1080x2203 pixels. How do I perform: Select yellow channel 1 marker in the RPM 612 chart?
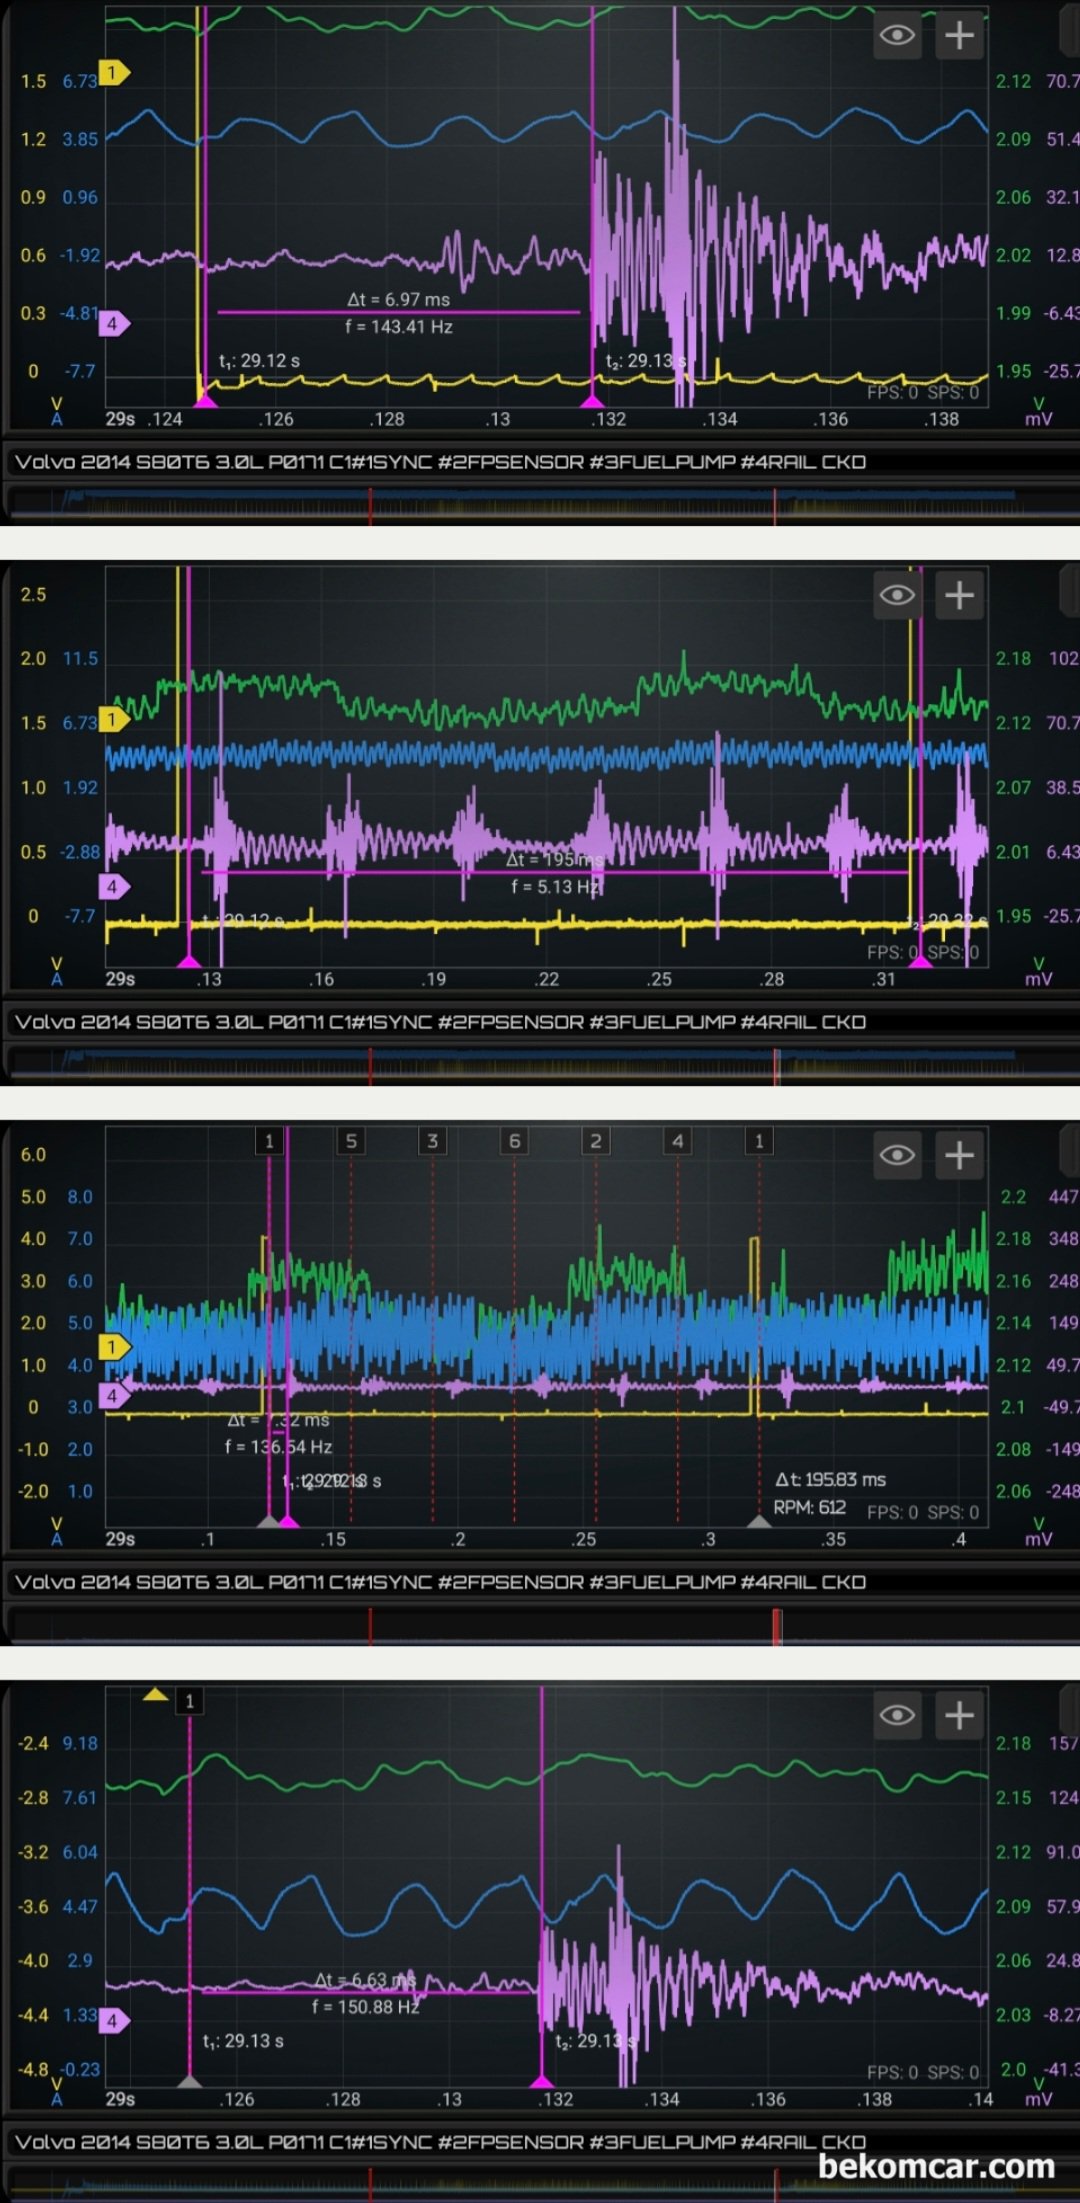114,1347
